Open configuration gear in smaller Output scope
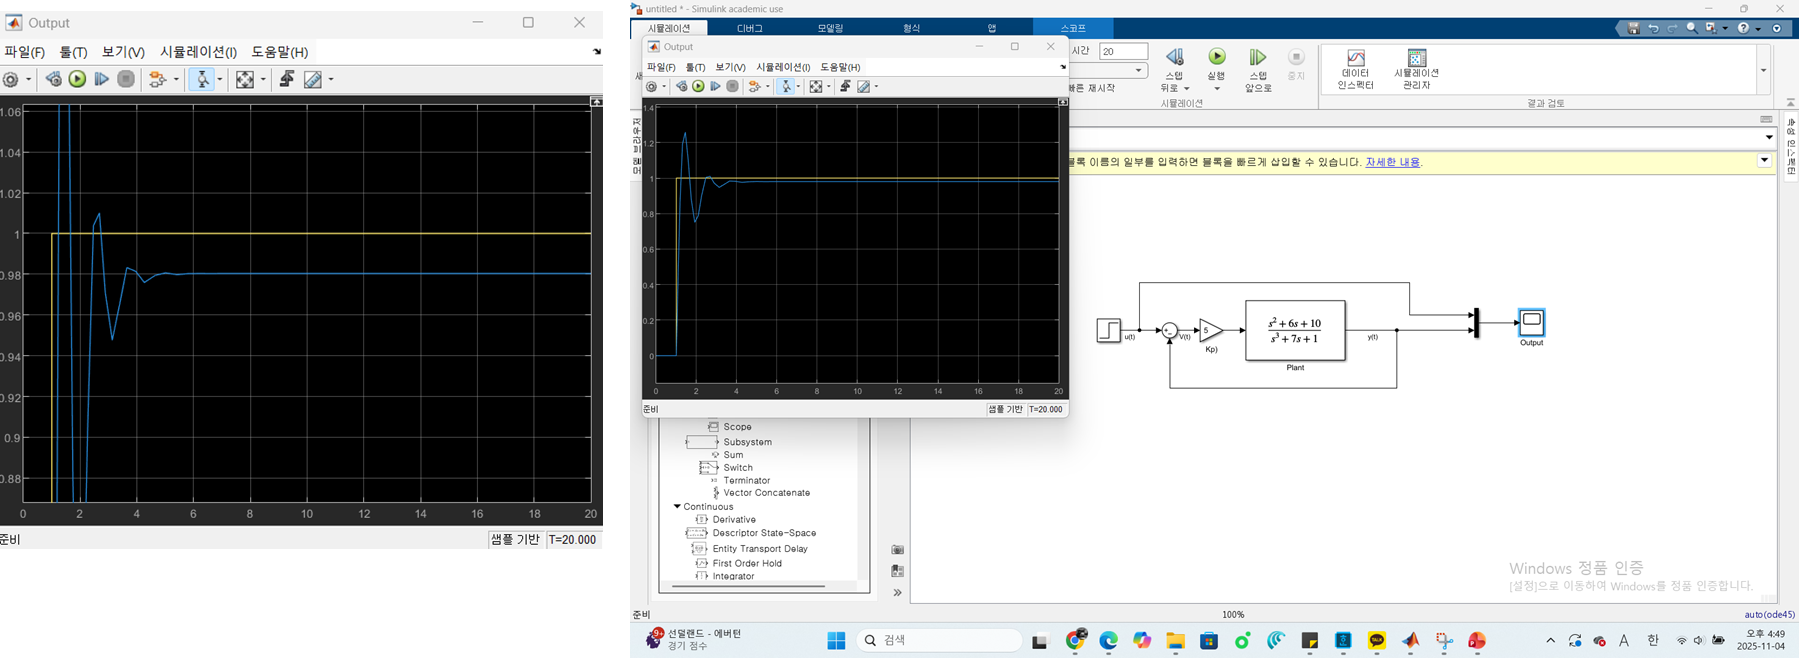1799x658 pixels. (651, 87)
